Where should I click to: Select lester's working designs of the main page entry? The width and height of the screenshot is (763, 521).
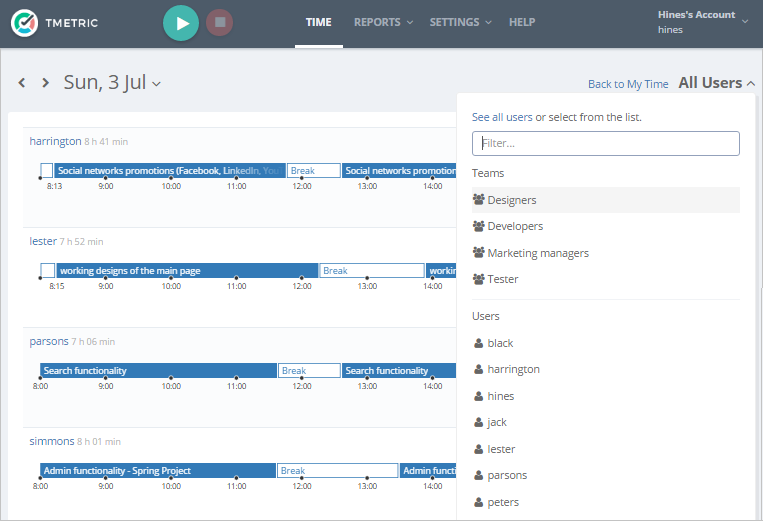(x=187, y=271)
